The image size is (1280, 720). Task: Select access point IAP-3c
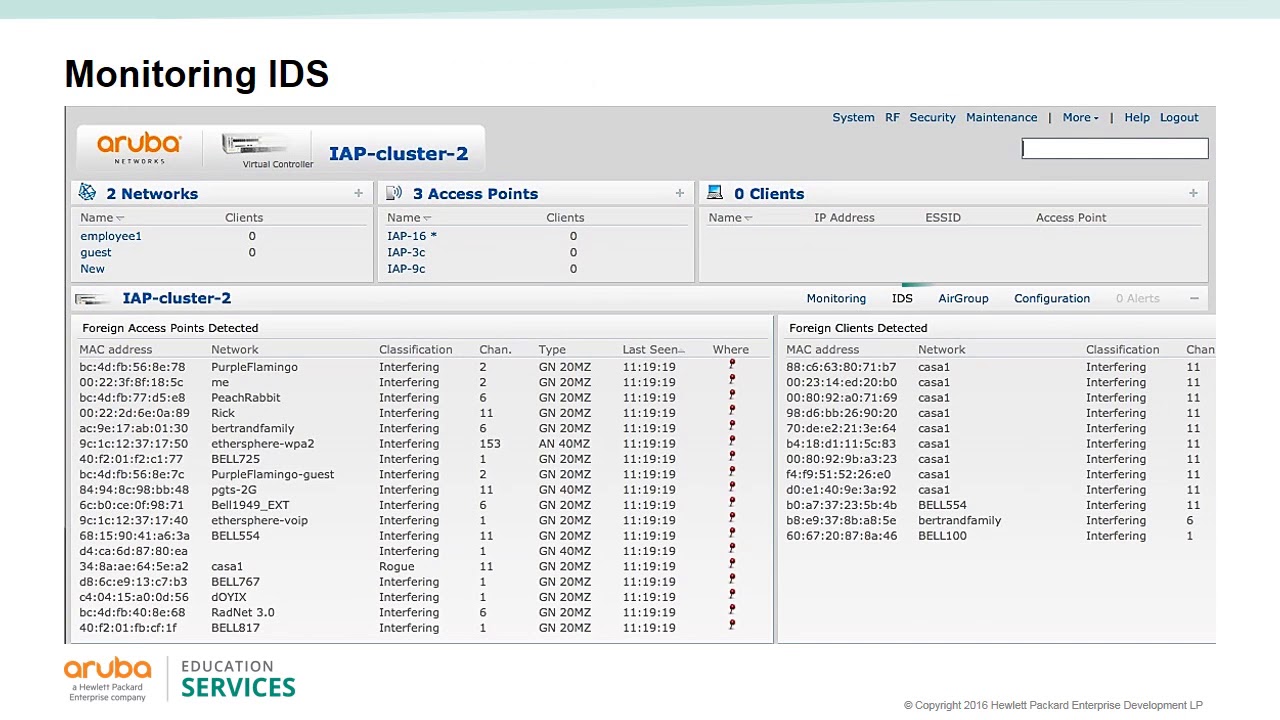(406, 252)
